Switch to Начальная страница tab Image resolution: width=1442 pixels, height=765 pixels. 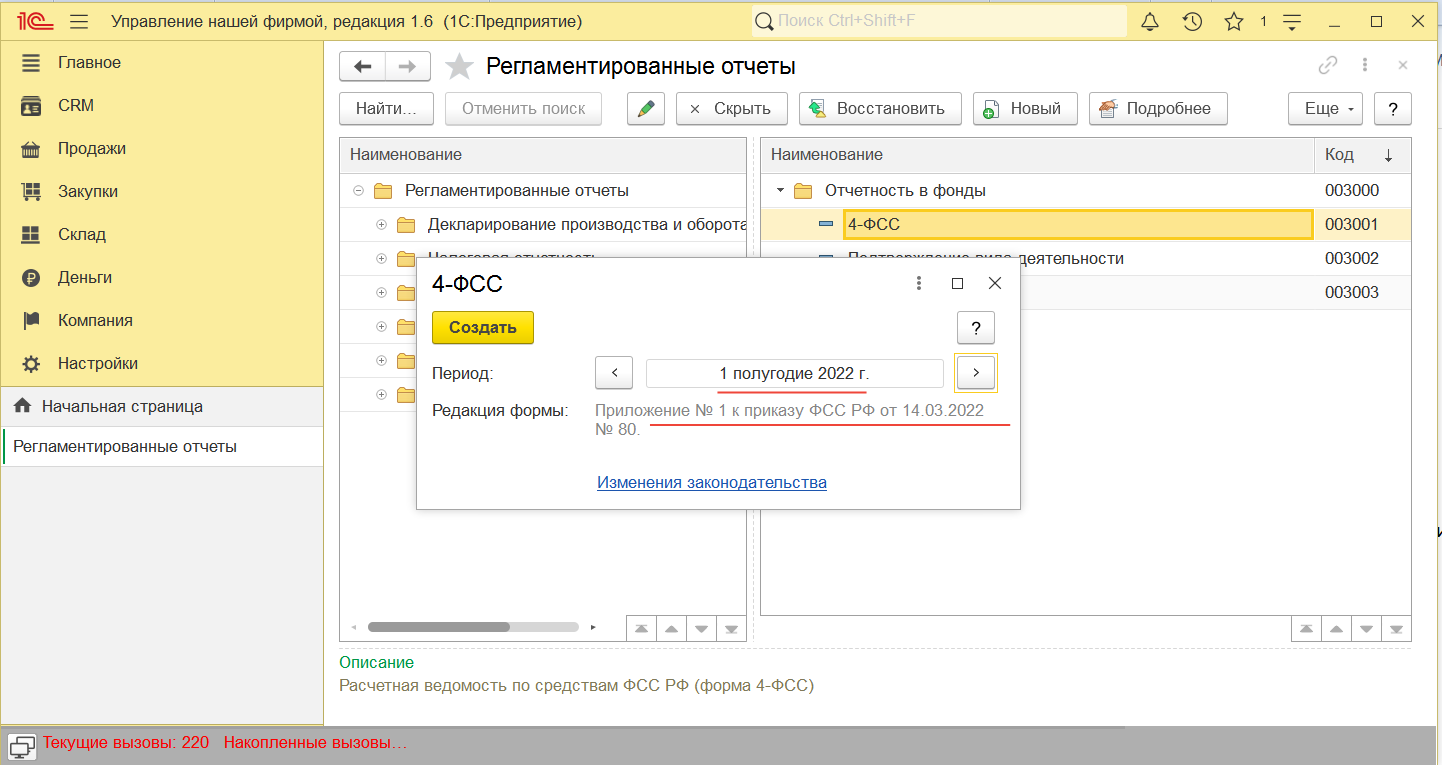coord(162,407)
